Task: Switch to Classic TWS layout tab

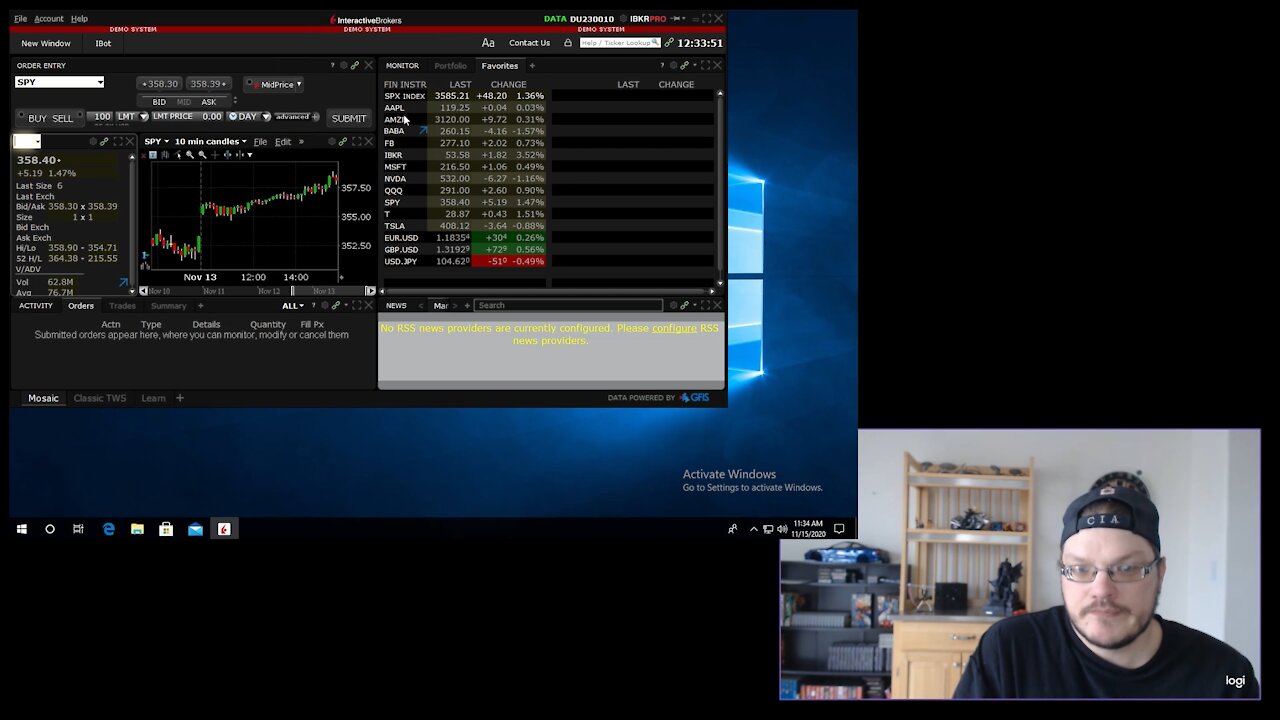Action: click(100, 398)
